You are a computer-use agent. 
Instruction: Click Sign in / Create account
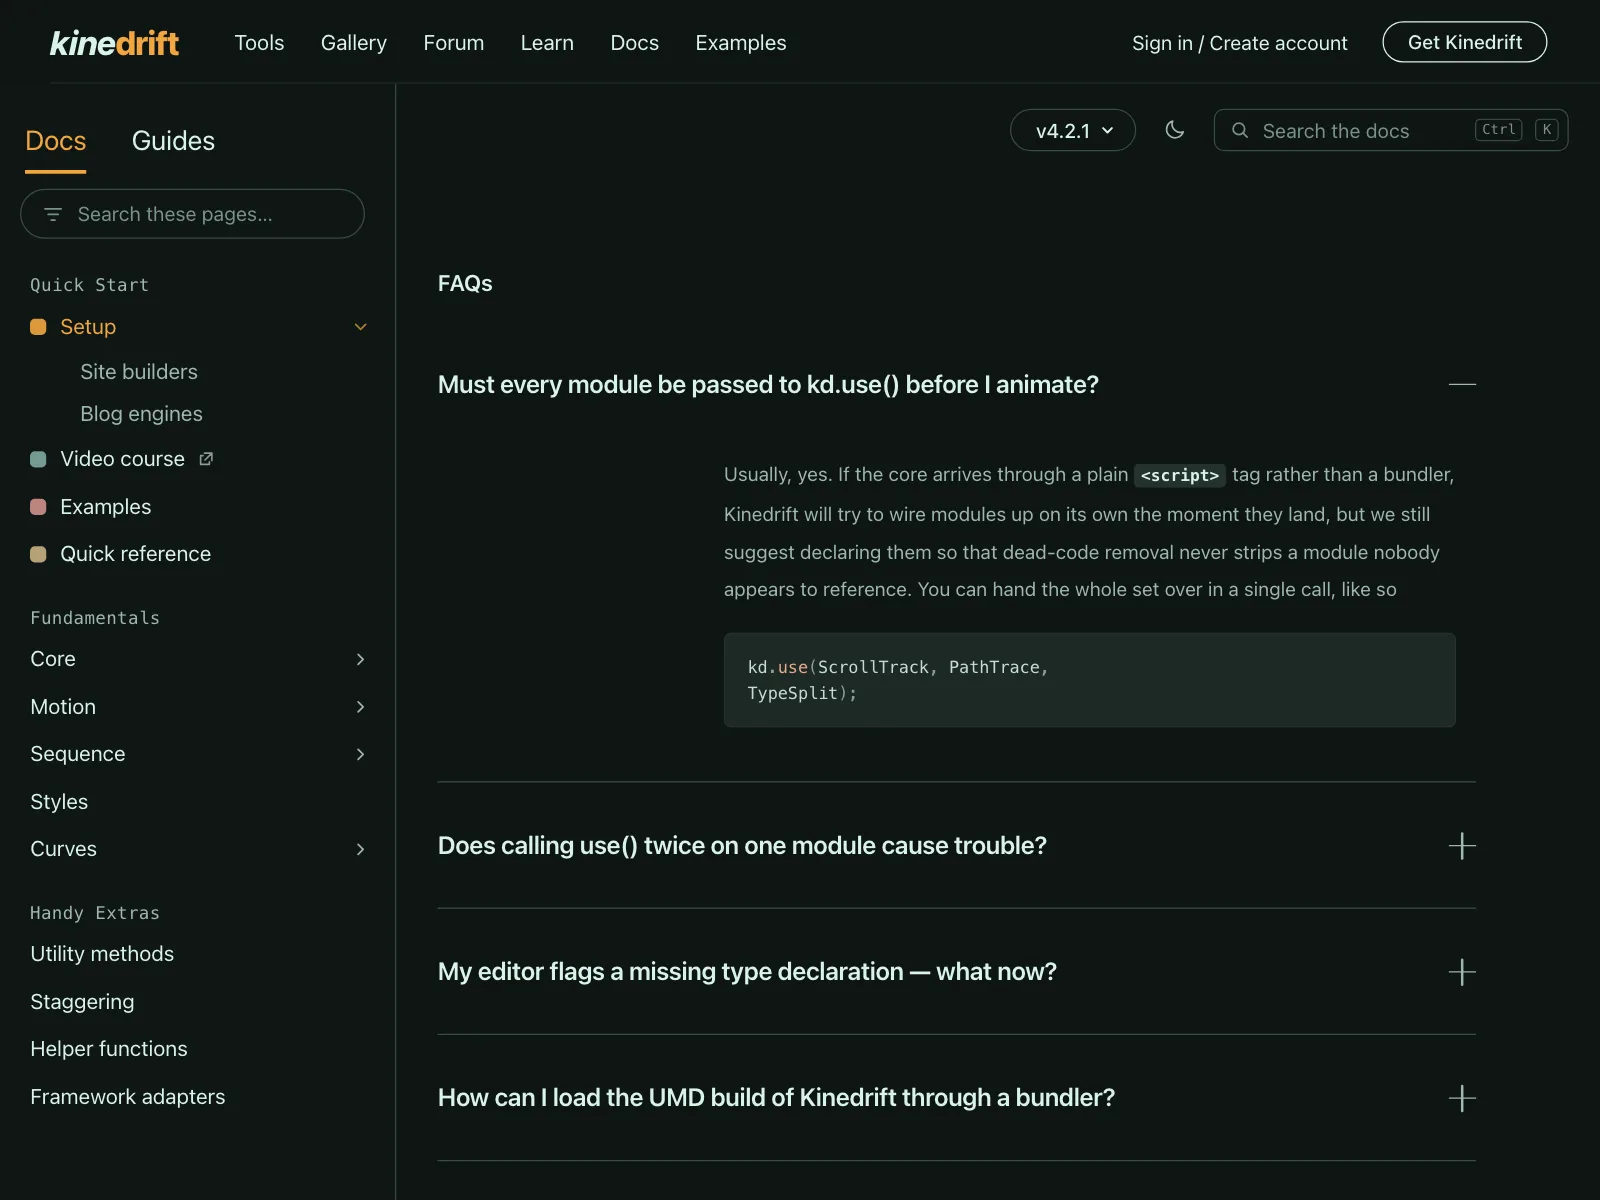coord(1240,43)
